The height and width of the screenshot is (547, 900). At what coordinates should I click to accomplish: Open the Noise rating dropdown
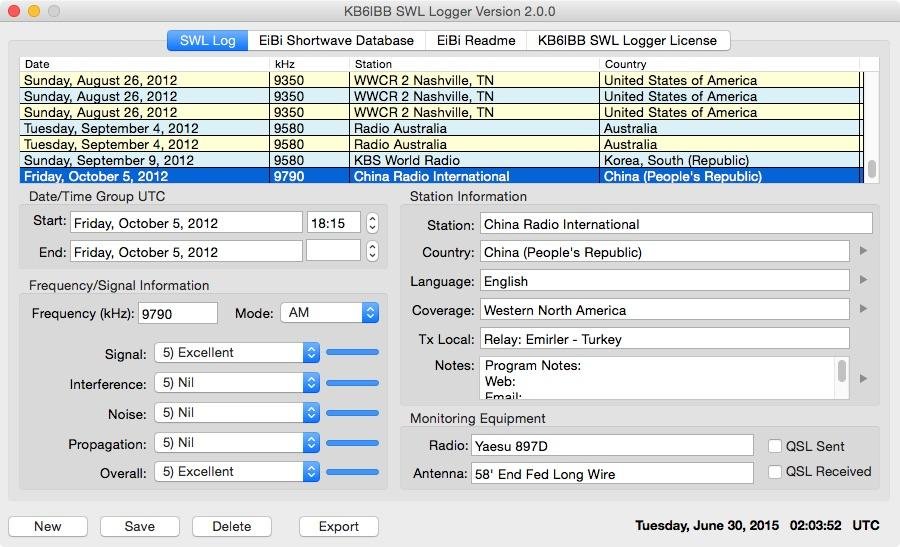[236, 412]
